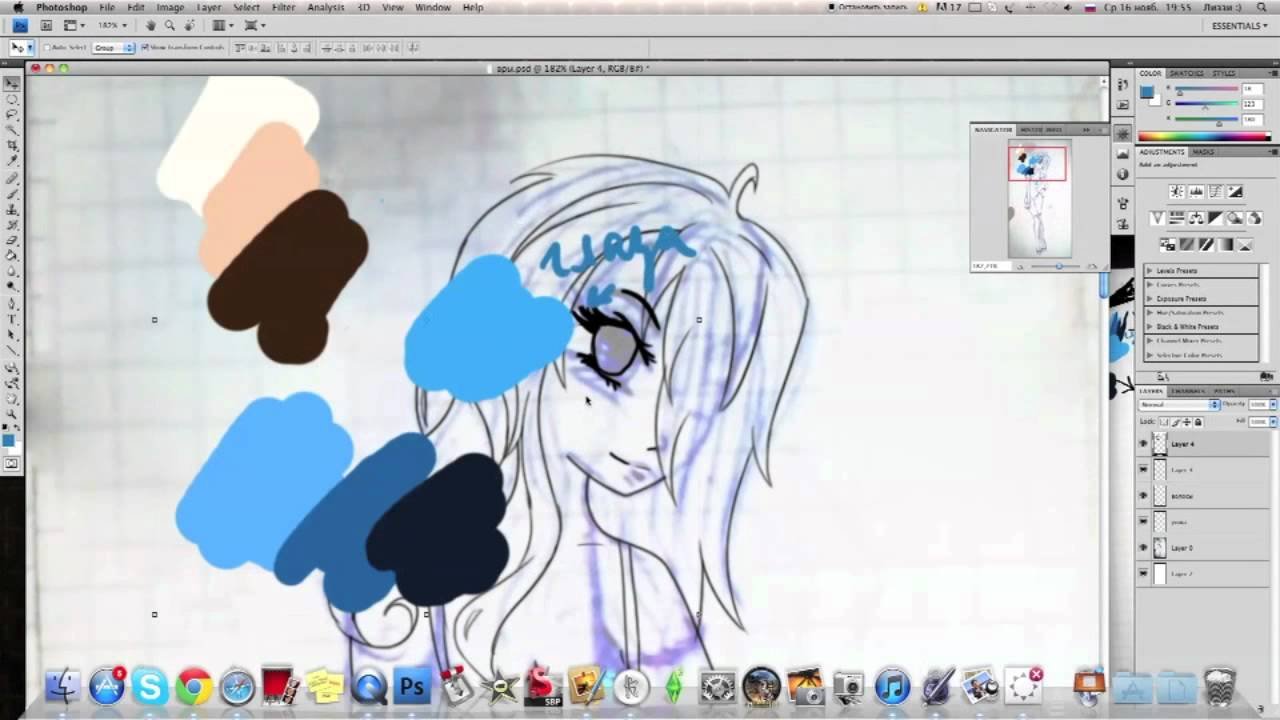Image resolution: width=1280 pixels, height=720 pixels.
Task: Click the Zoom tool magnifier in the application bar
Action: [x=169, y=25]
